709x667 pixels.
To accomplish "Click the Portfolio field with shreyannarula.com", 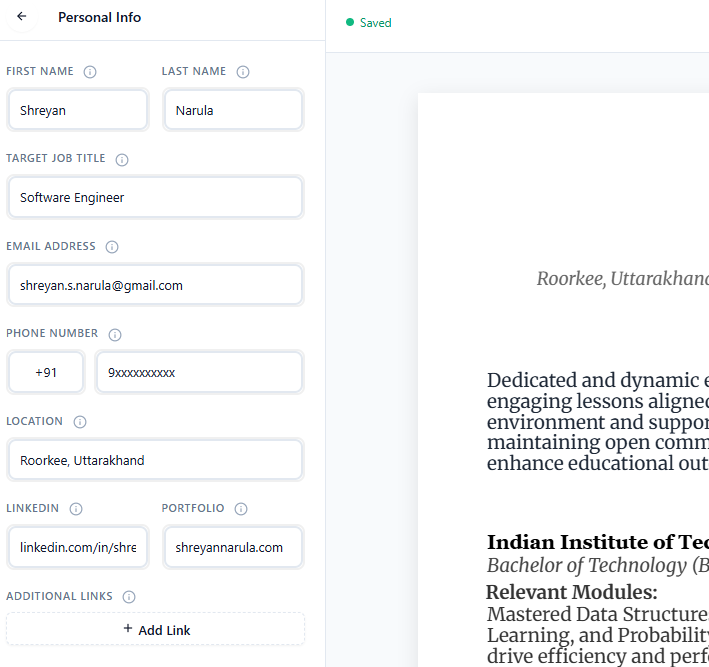I will coord(233,548).
